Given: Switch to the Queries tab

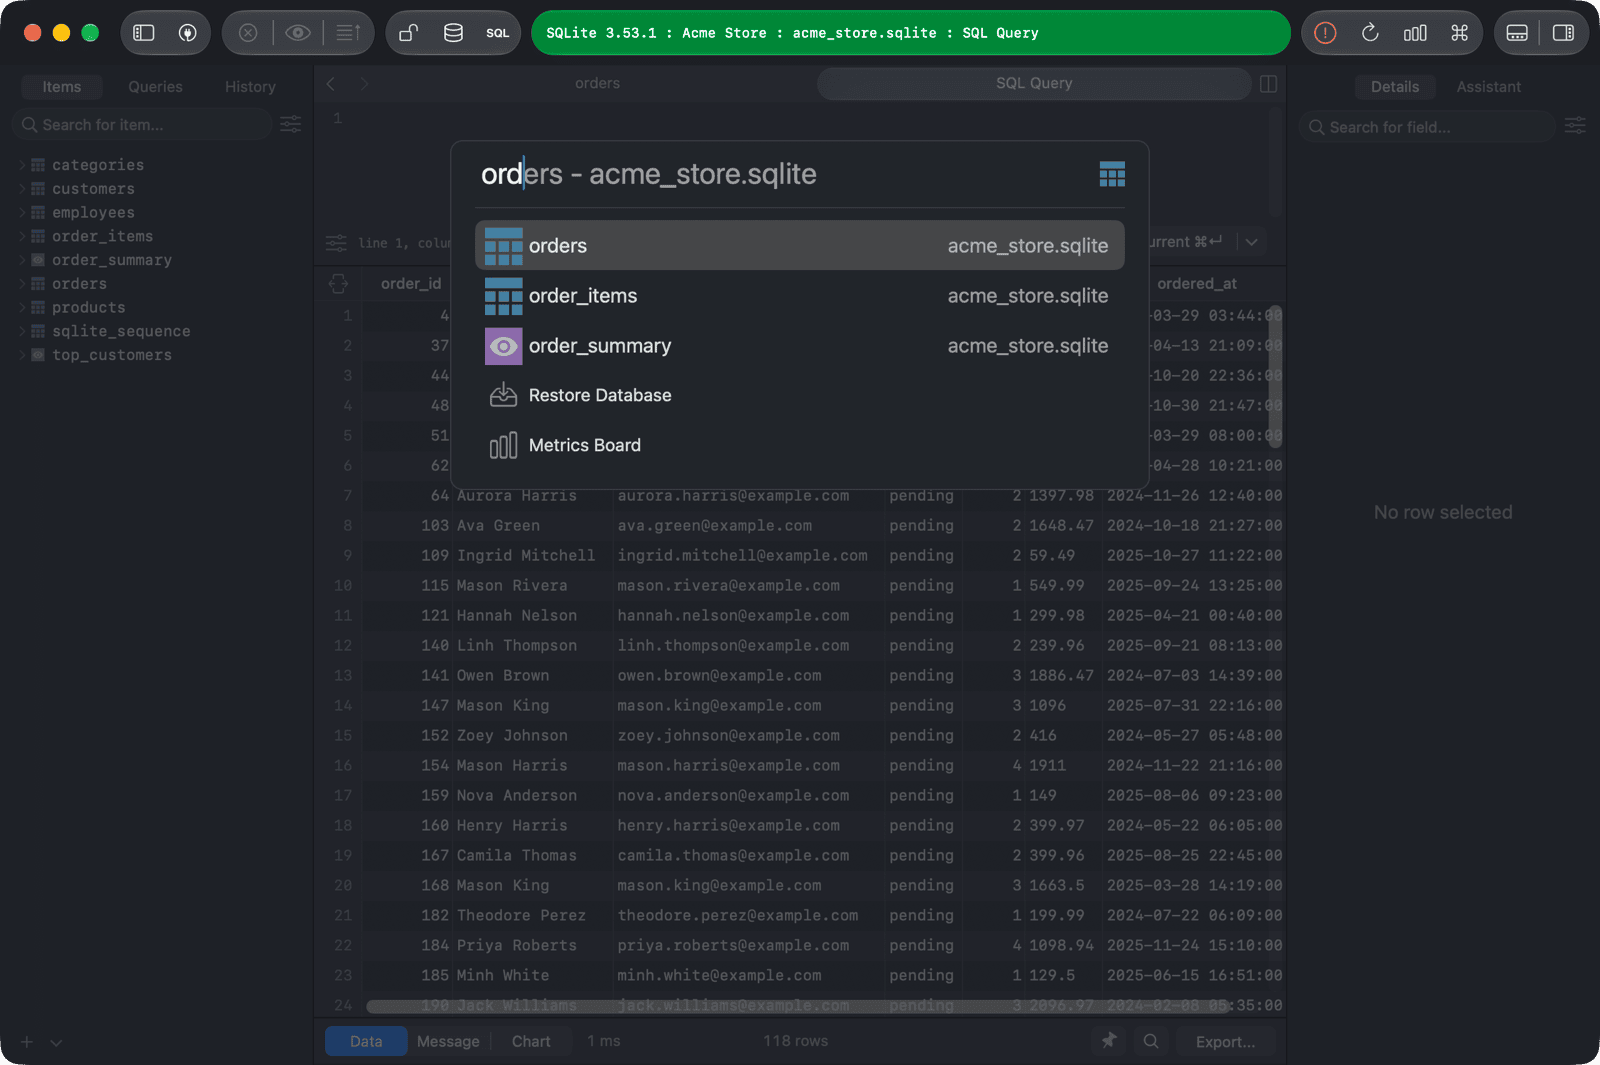Looking at the screenshot, I should click(x=155, y=87).
